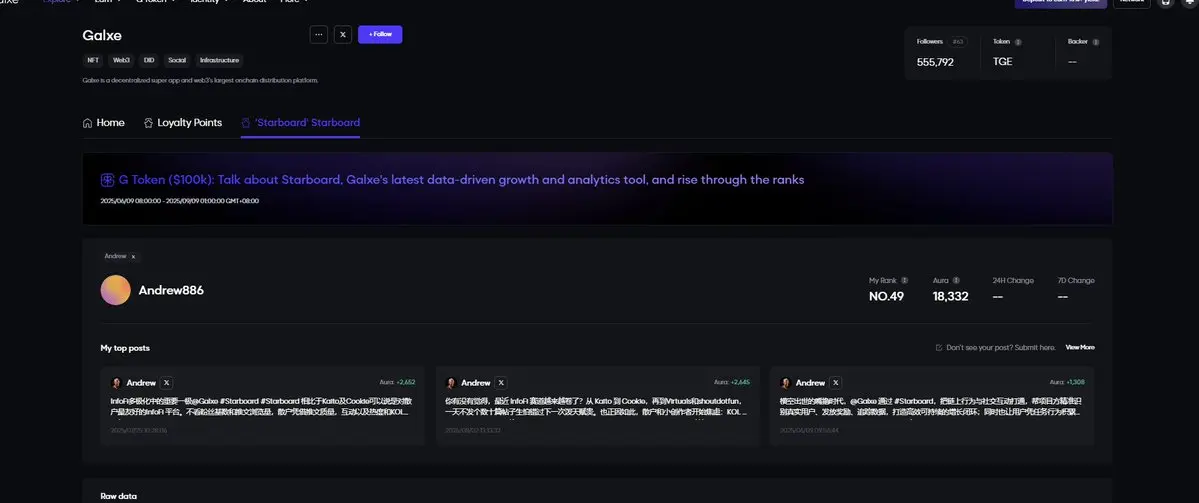The height and width of the screenshot is (503, 1199).
Task: Click the G Token campaign icon in the banner
Action: (x=108, y=180)
